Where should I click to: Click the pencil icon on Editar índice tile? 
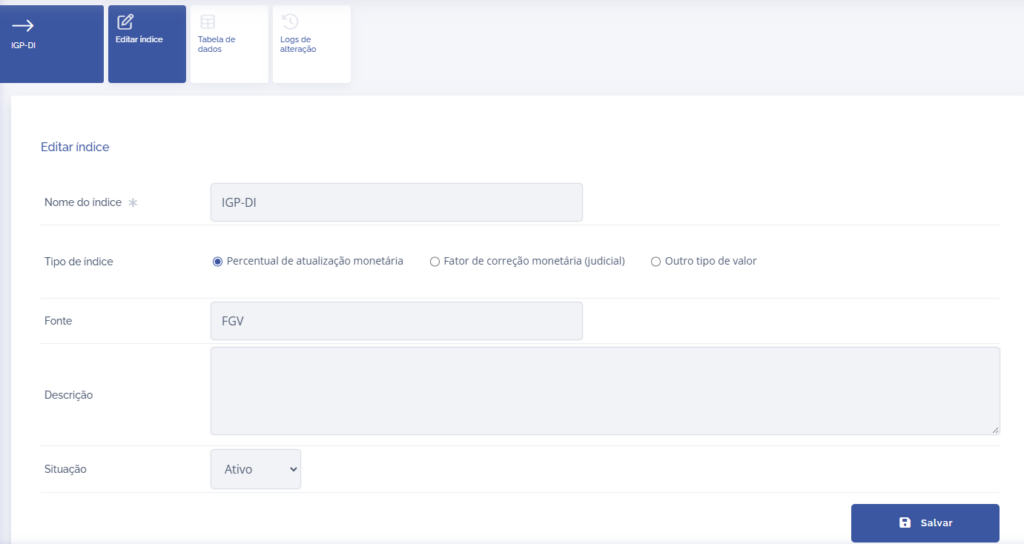coord(125,21)
